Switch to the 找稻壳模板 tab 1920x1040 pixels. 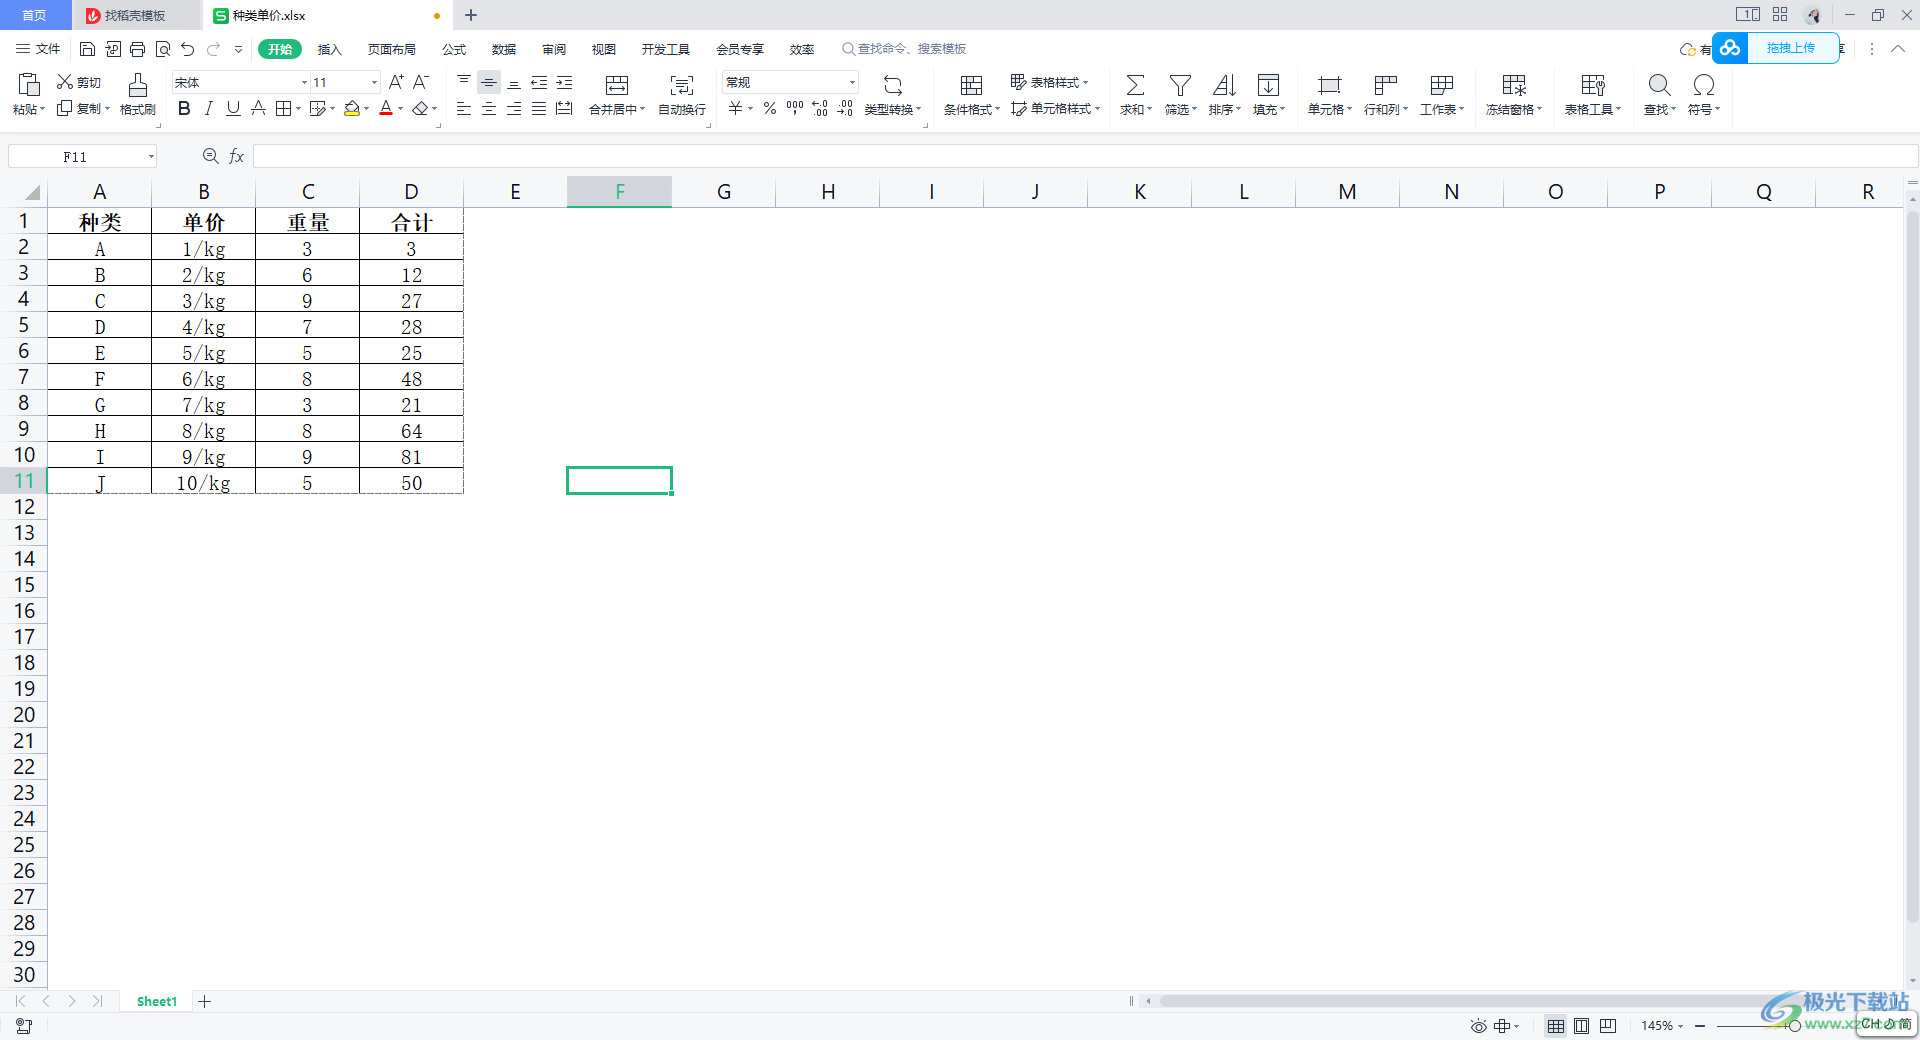coord(136,15)
